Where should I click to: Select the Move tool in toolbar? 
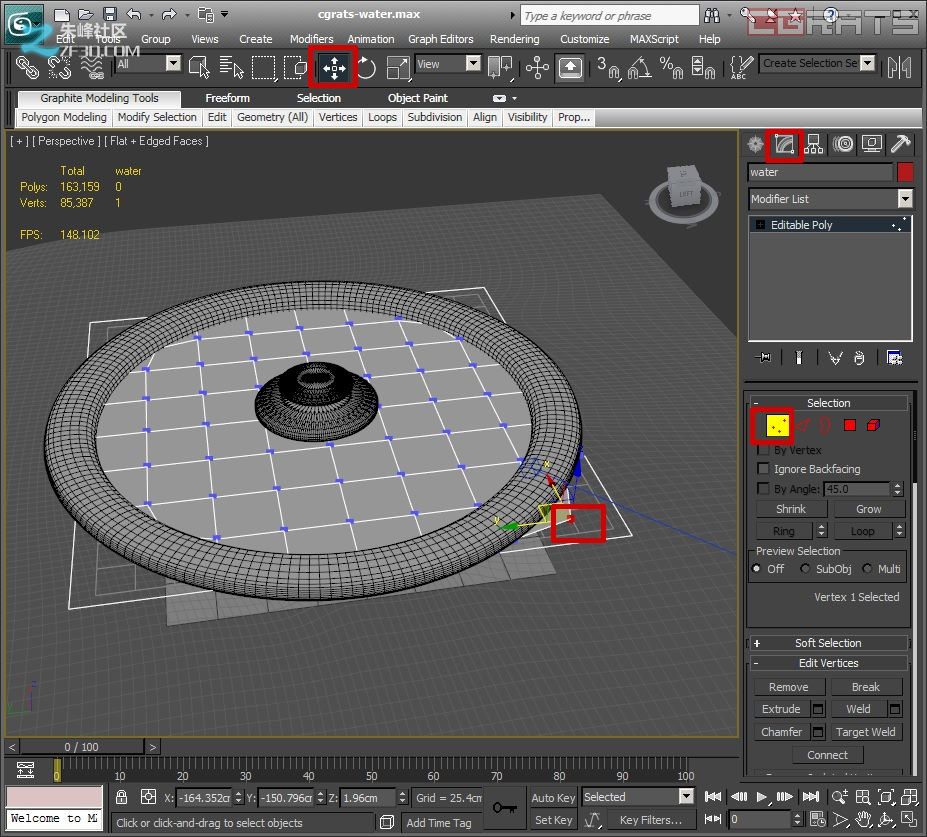pos(333,68)
